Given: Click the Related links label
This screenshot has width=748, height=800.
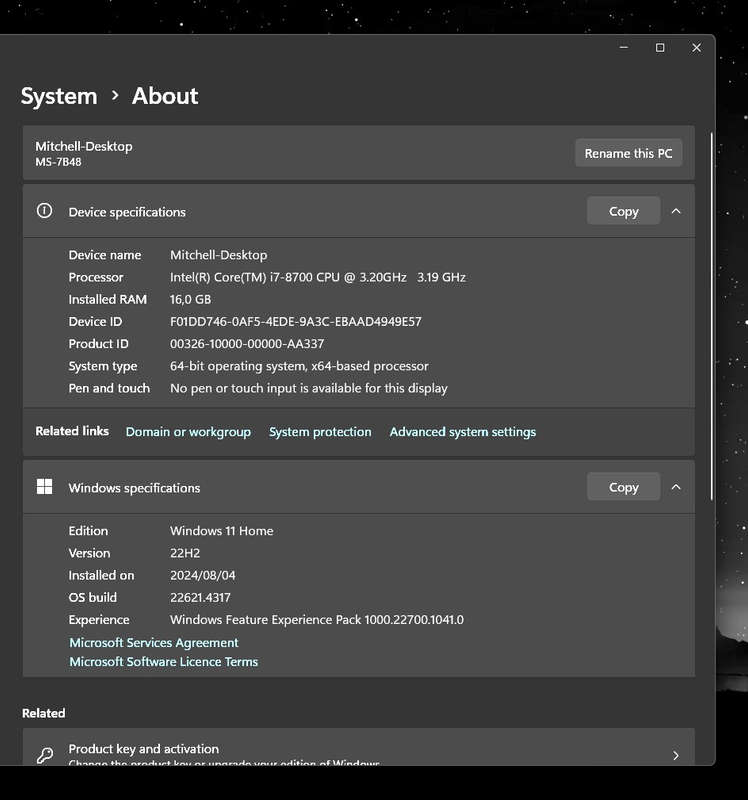Looking at the screenshot, I should coord(72,431).
